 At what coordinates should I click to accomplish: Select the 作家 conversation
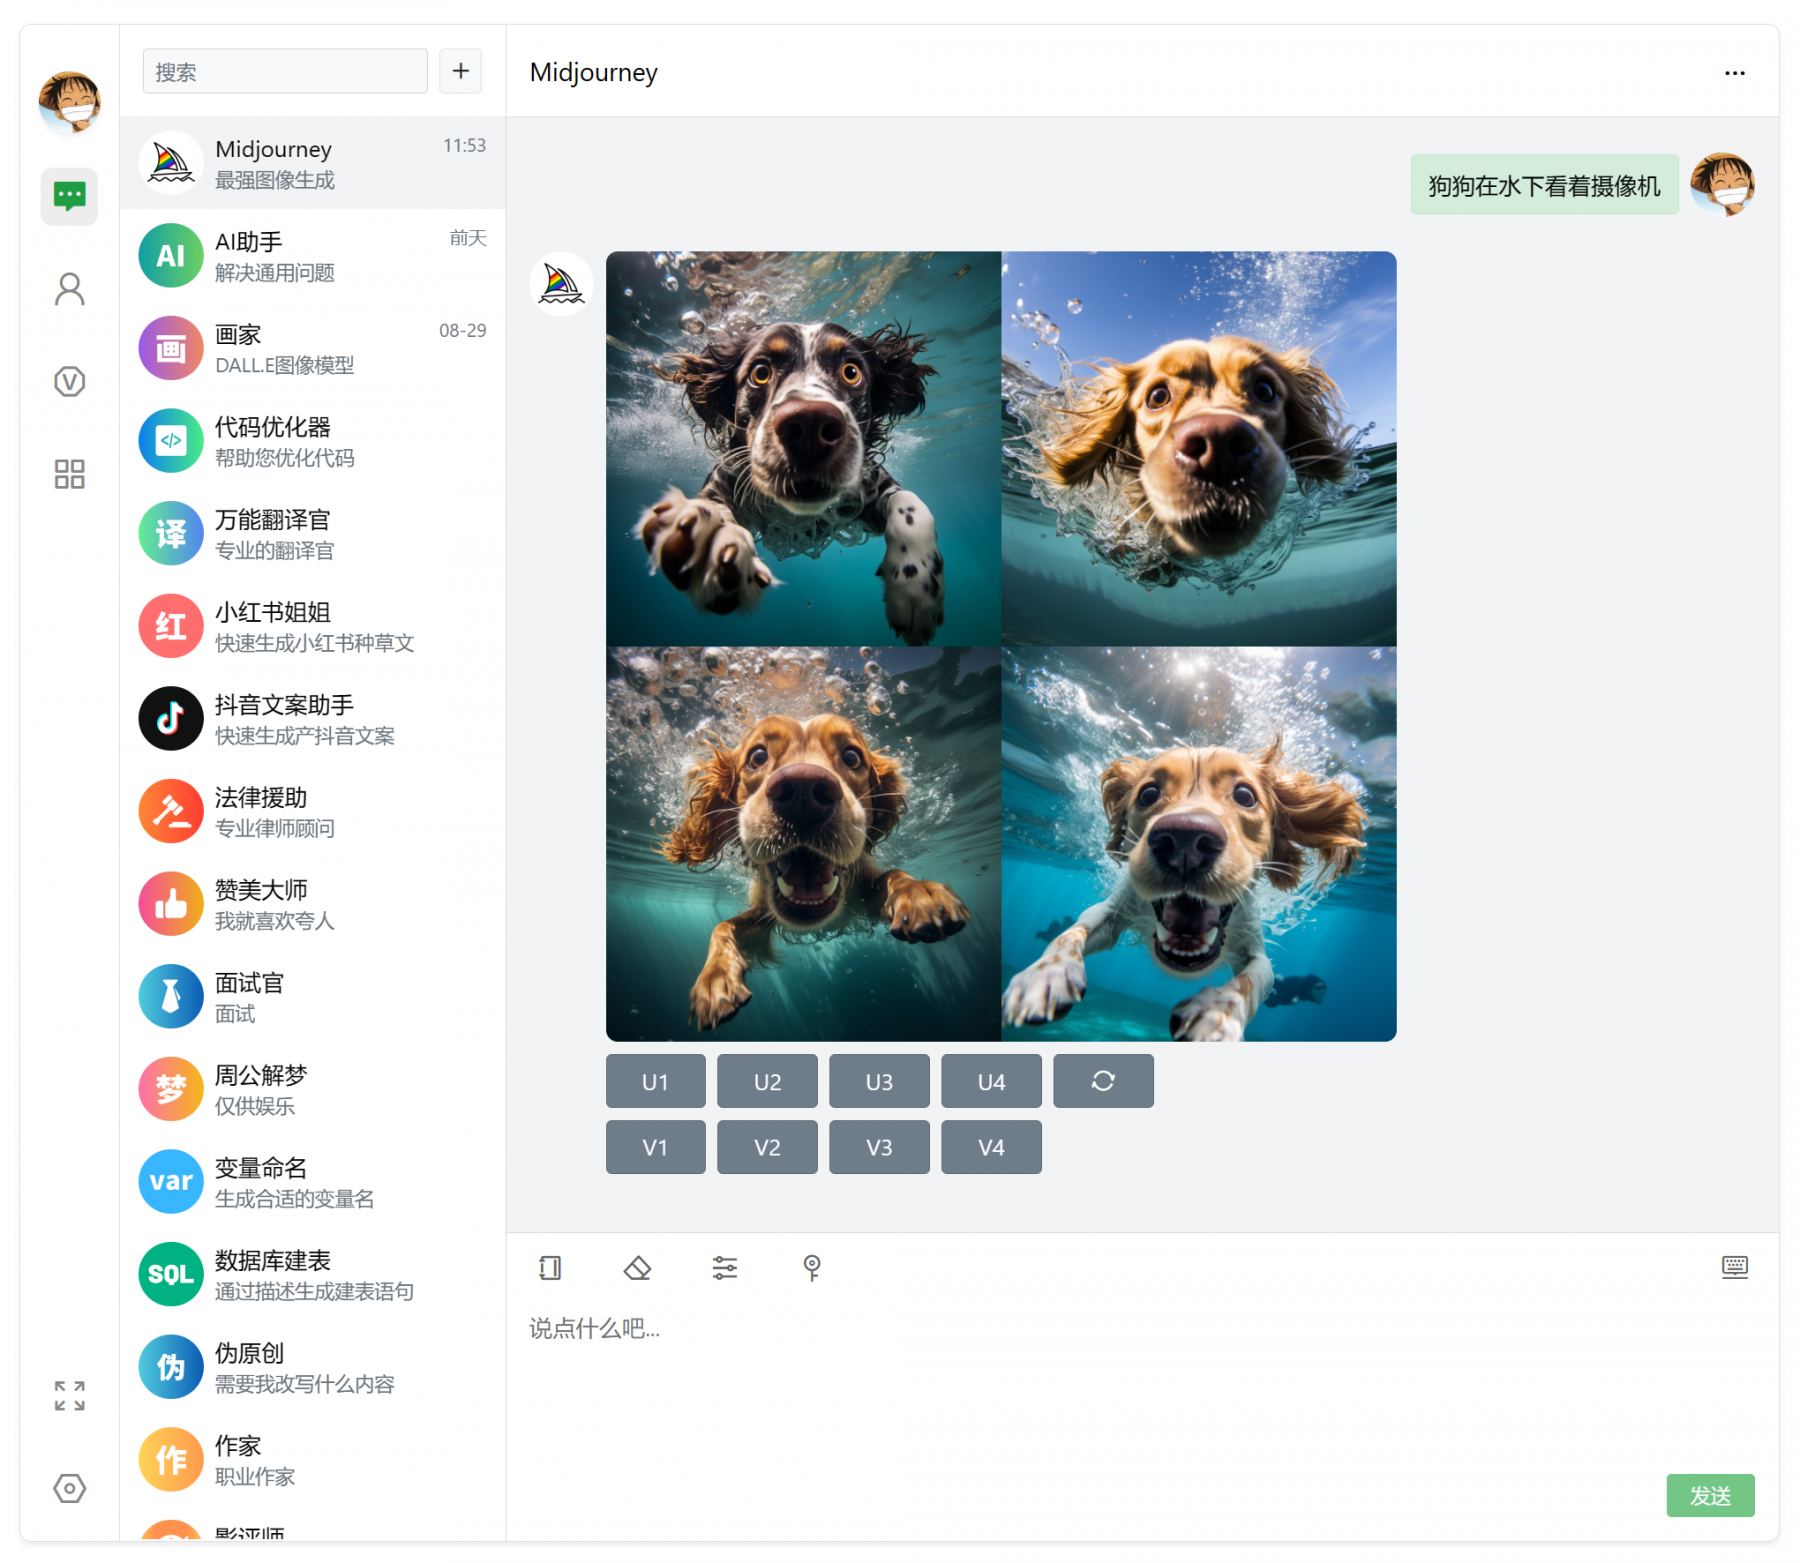click(313, 1460)
